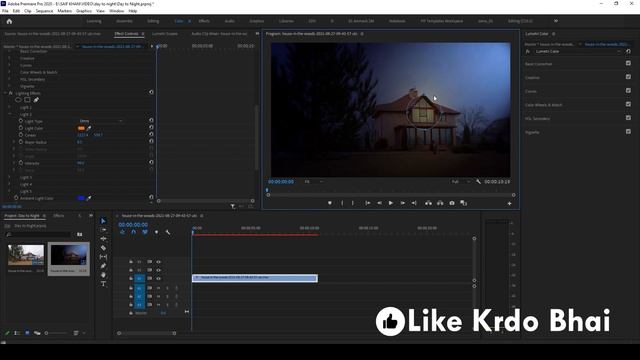Go to Out point in Program monitor

(414, 203)
